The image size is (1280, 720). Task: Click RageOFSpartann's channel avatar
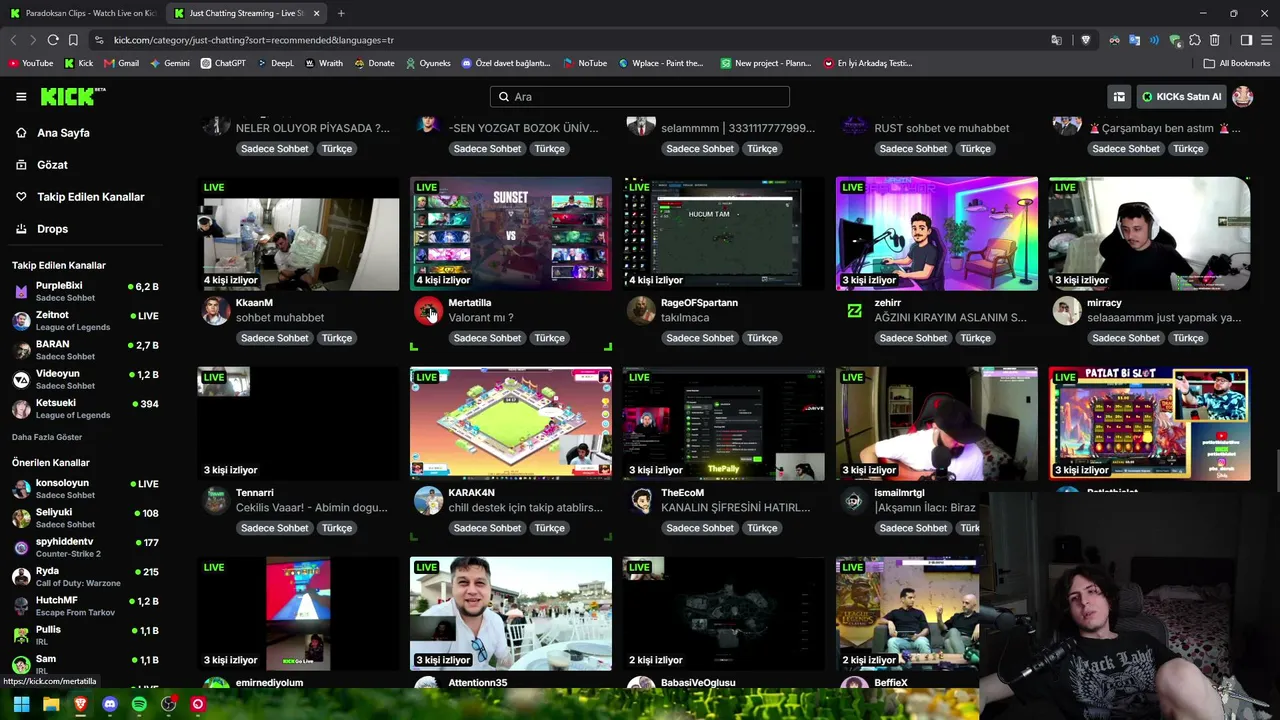click(641, 310)
